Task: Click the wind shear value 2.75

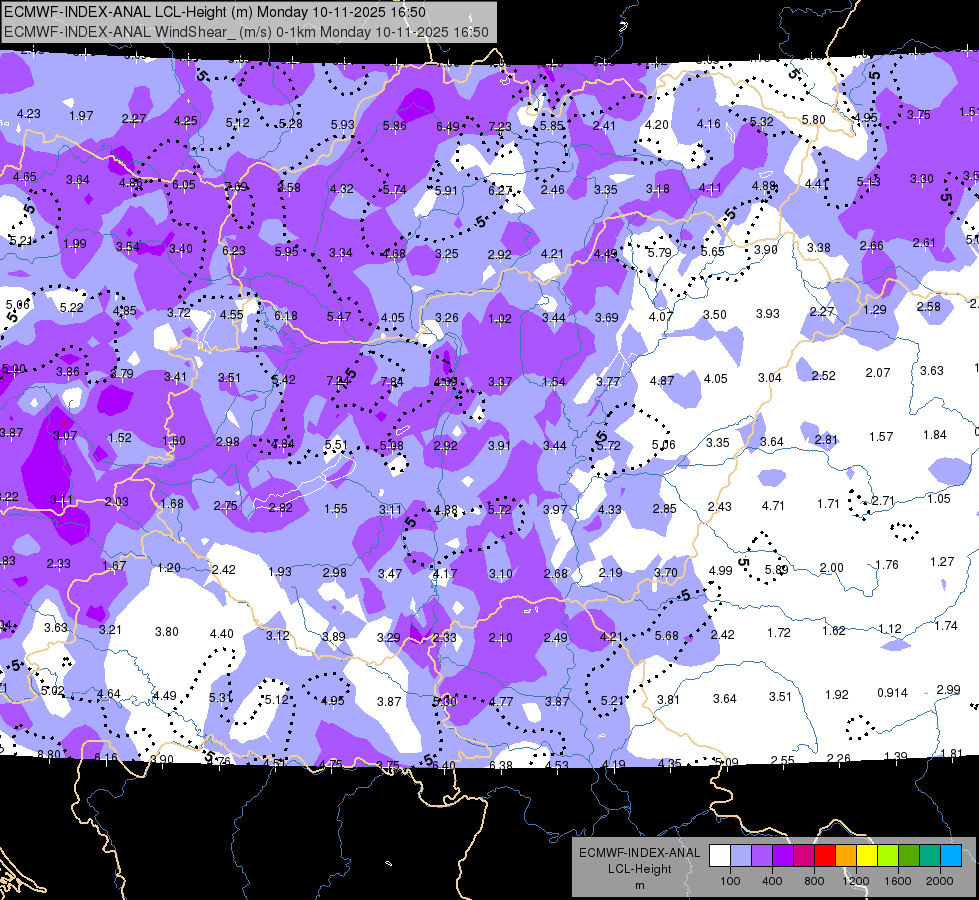Action: coord(225,506)
